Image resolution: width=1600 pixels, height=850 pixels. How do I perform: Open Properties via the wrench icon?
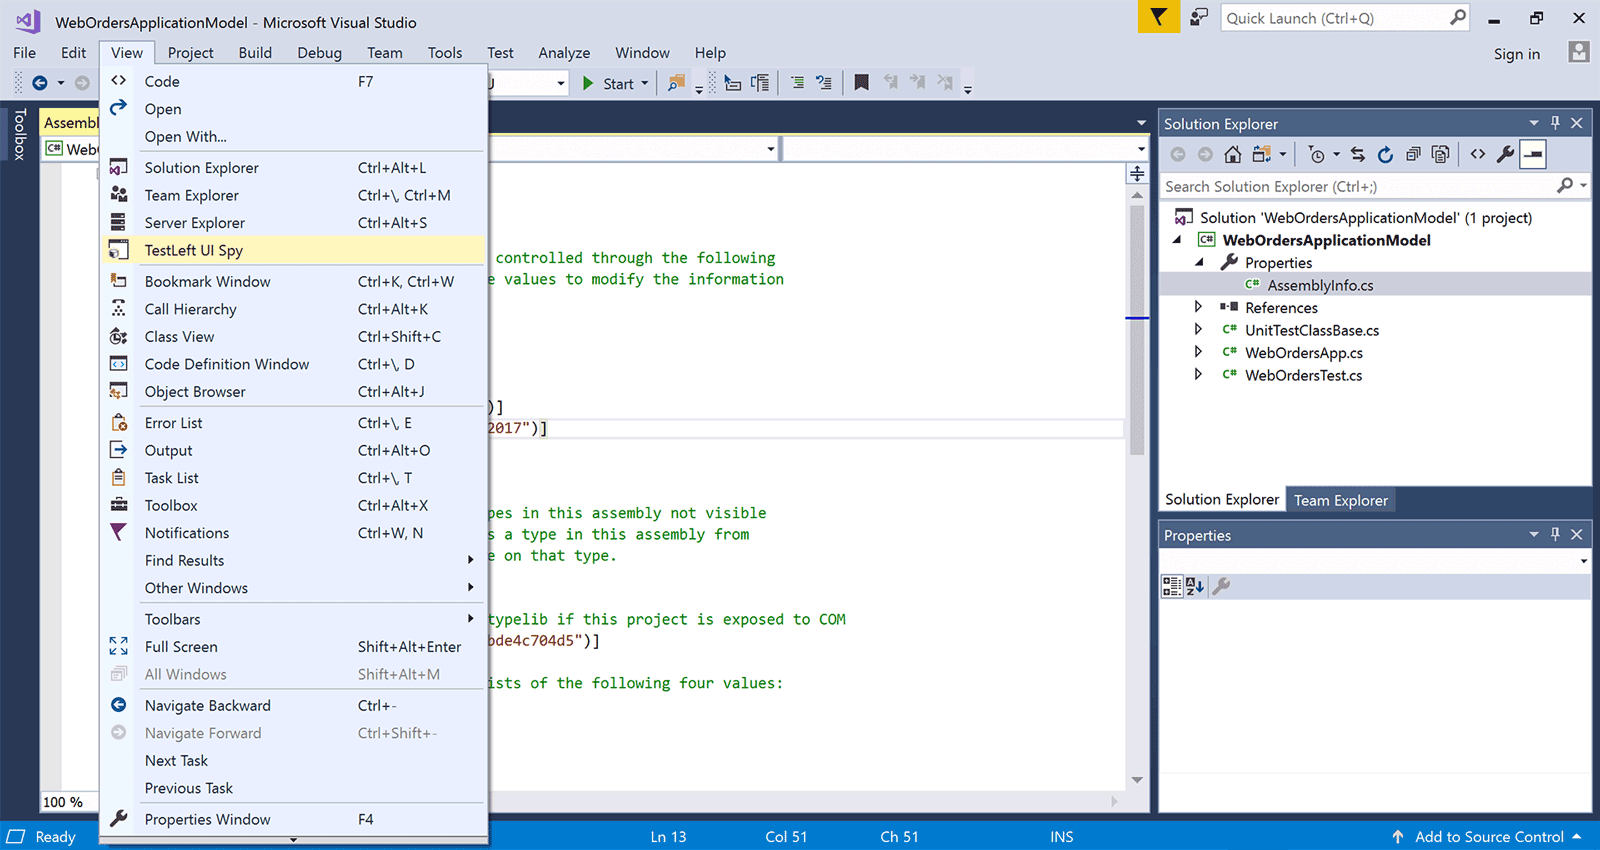click(x=1505, y=154)
